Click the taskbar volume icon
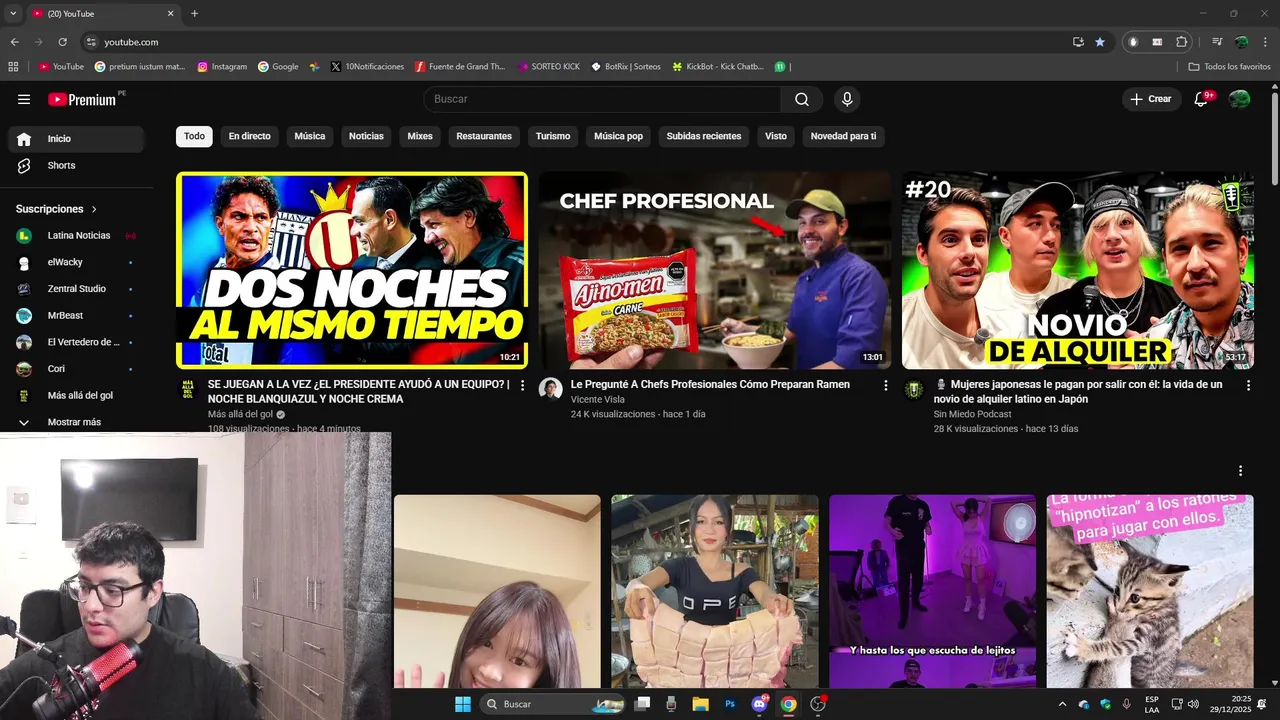 coord(1193,704)
